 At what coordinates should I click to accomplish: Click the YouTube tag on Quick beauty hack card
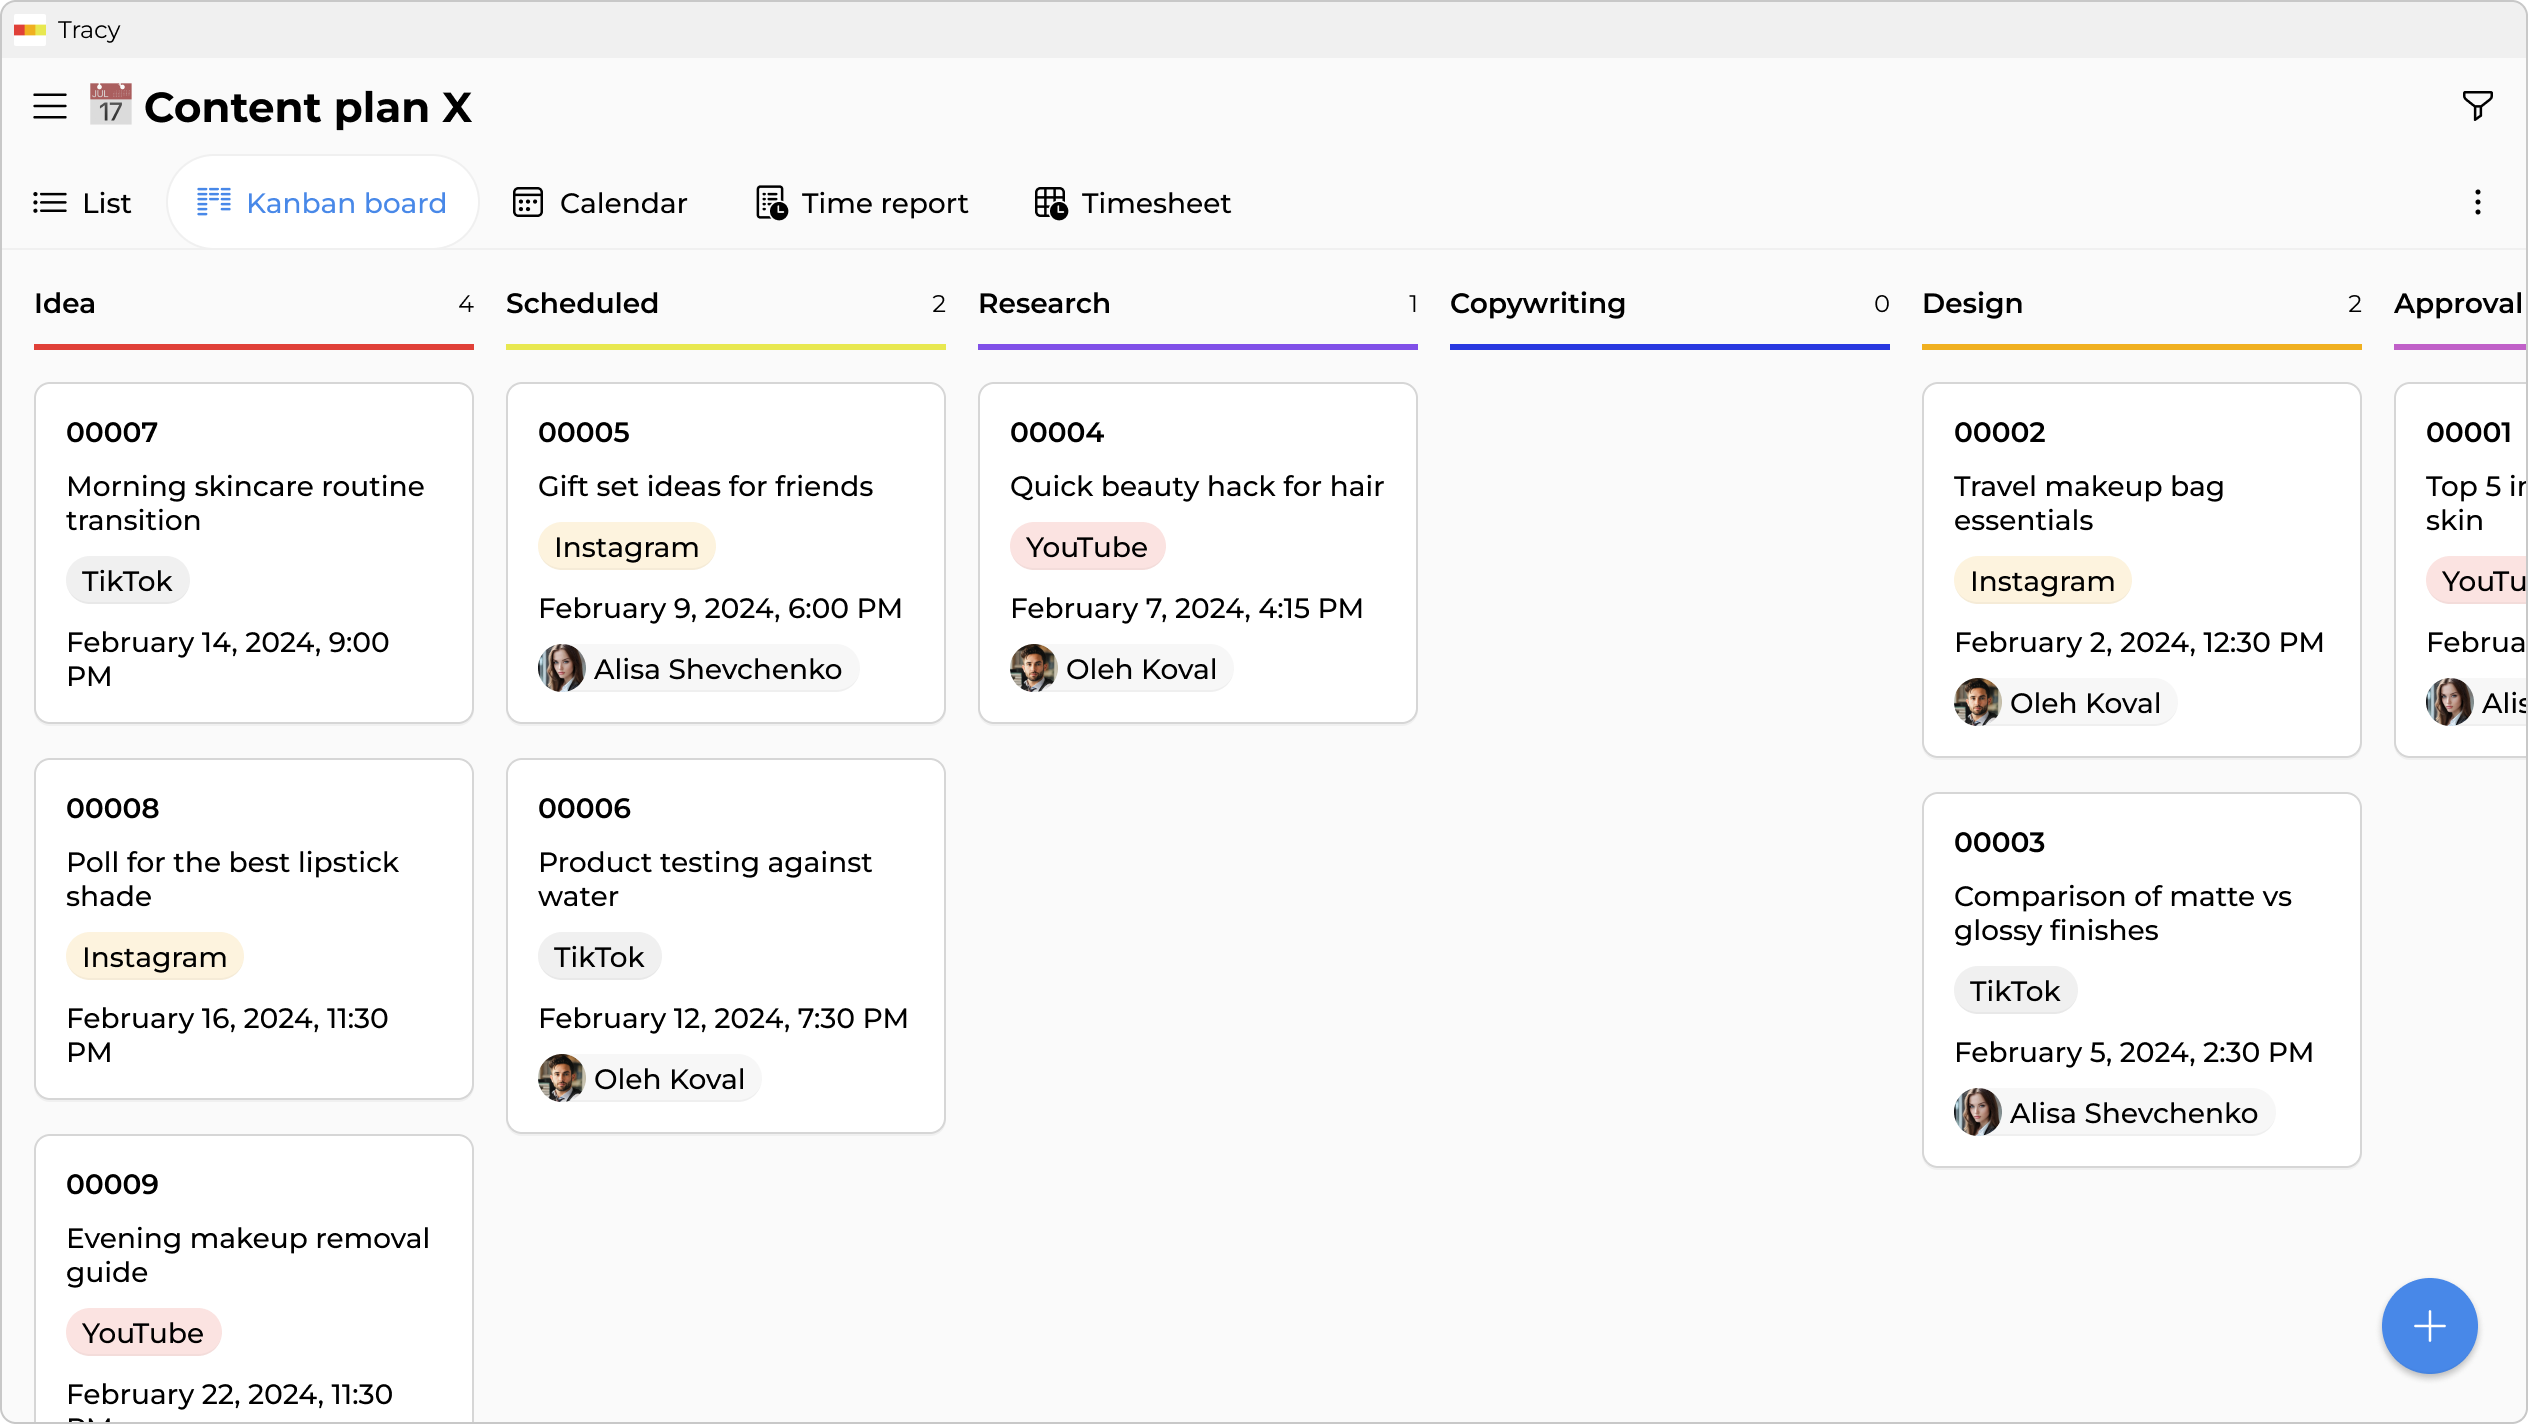(1087, 546)
